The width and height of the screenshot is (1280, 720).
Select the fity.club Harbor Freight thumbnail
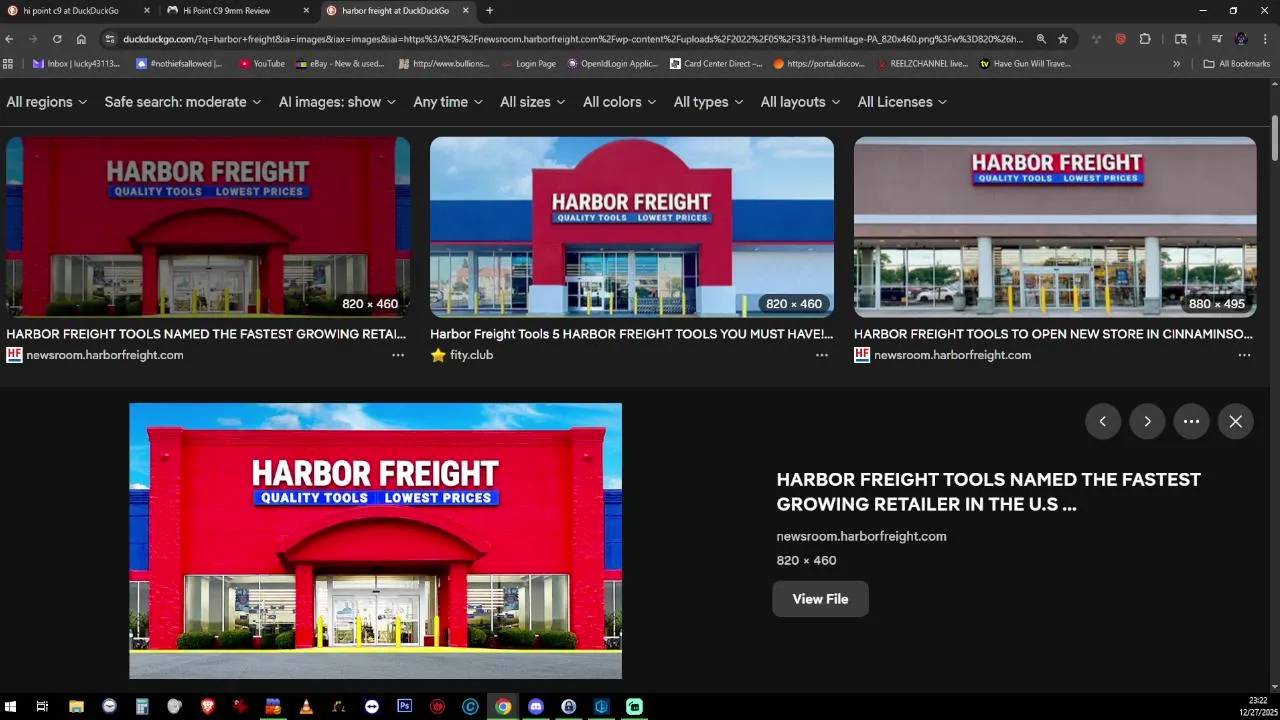click(632, 227)
